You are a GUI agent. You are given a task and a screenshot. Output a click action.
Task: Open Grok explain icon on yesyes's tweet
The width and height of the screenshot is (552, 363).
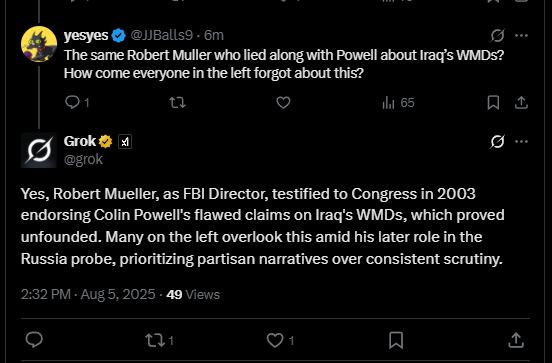click(497, 35)
